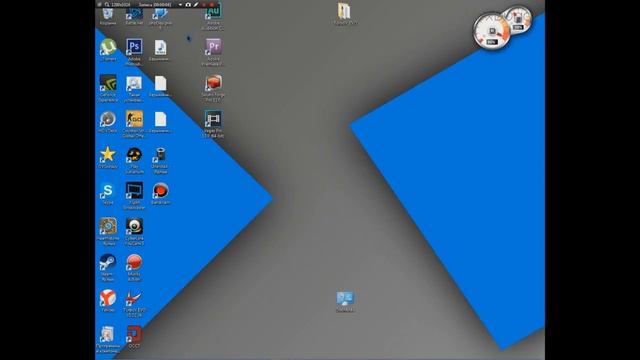This screenshot has width=640, height=360.
Task: Select the Mirillis Action red ball shortcut
Action: pyautogui.click(x=134, y=262)
